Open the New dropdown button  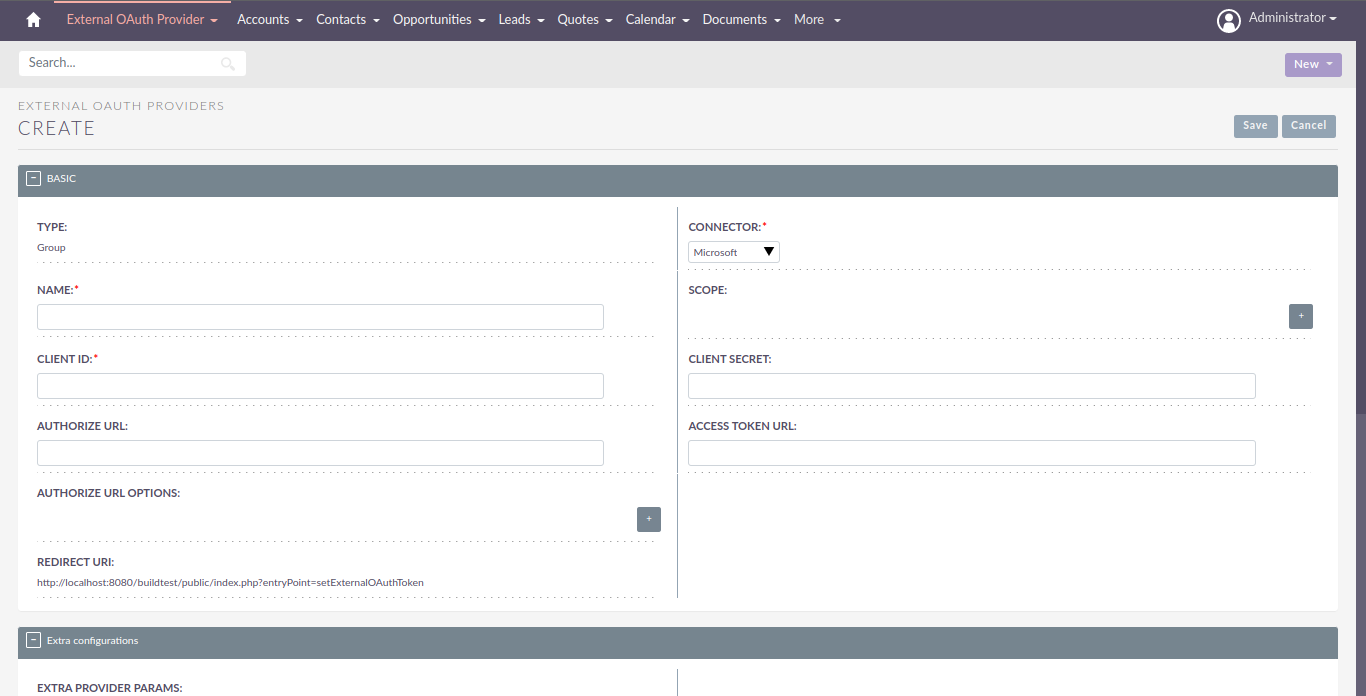point(1312,64)
